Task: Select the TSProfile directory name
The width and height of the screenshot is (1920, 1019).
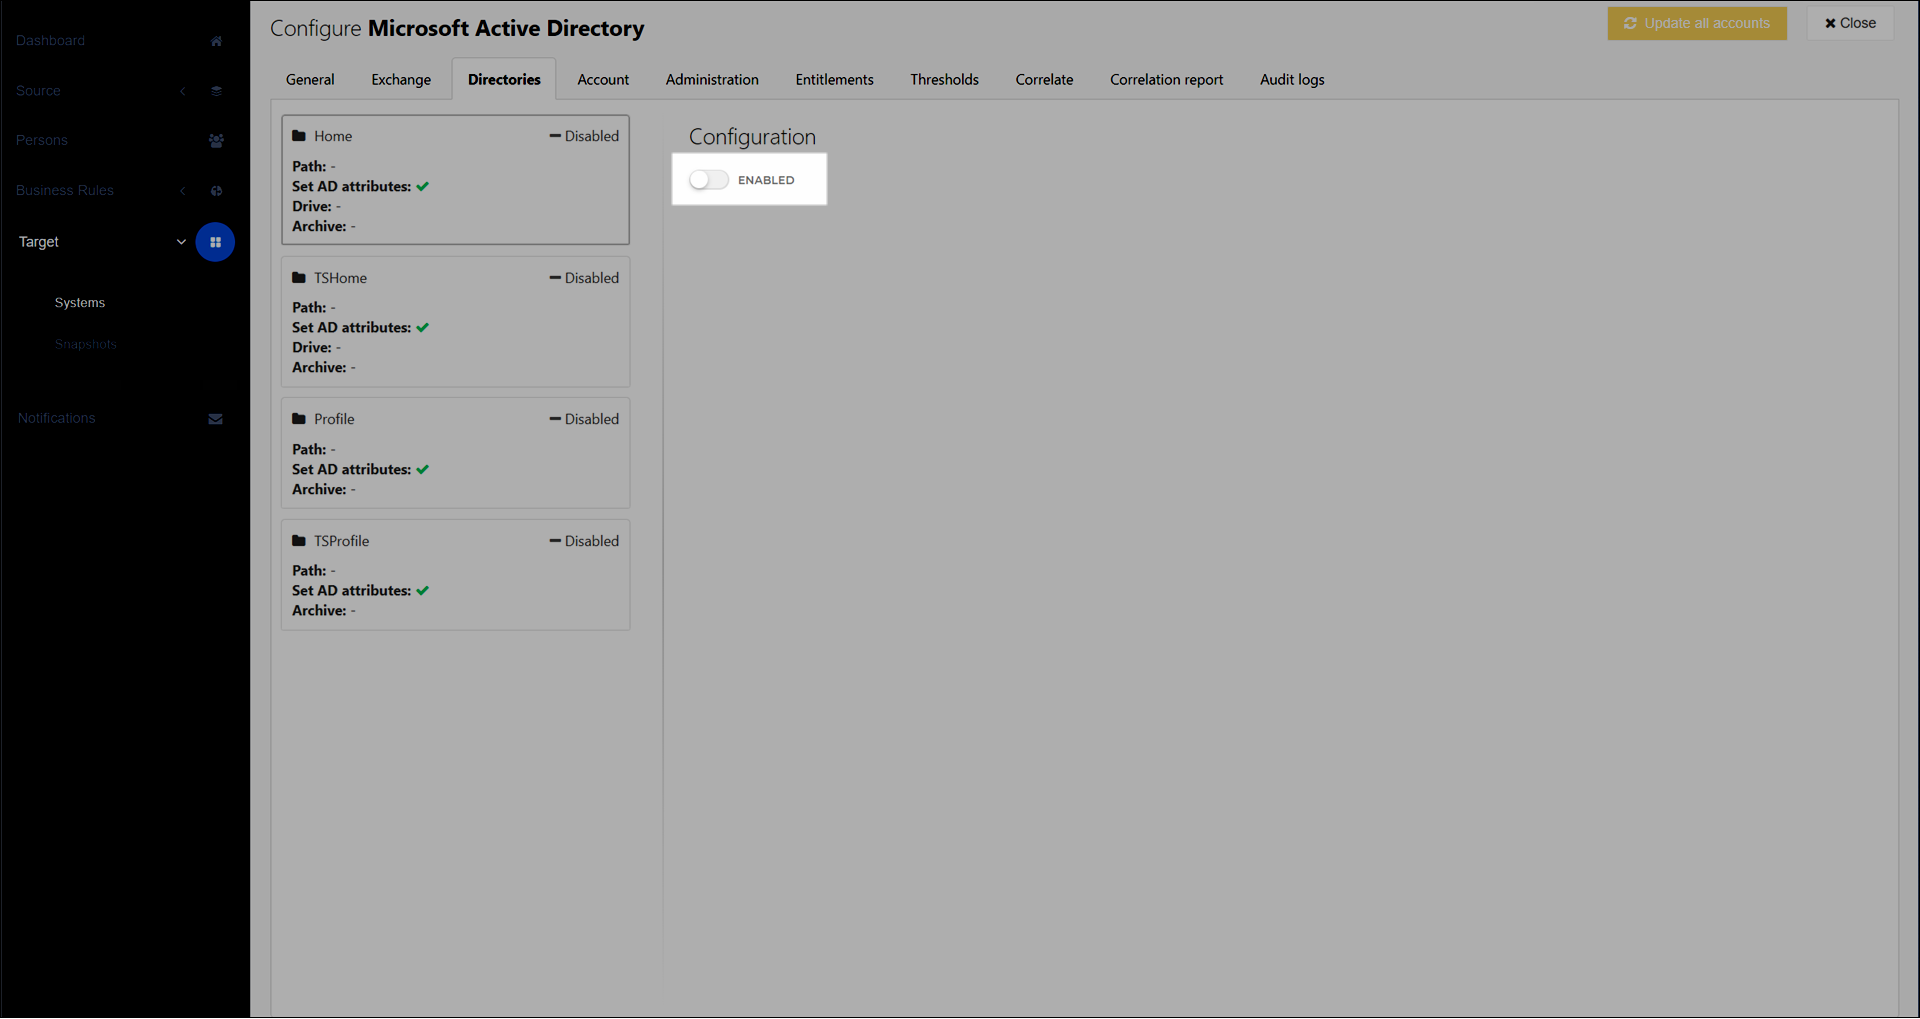Action: [342, 541]
